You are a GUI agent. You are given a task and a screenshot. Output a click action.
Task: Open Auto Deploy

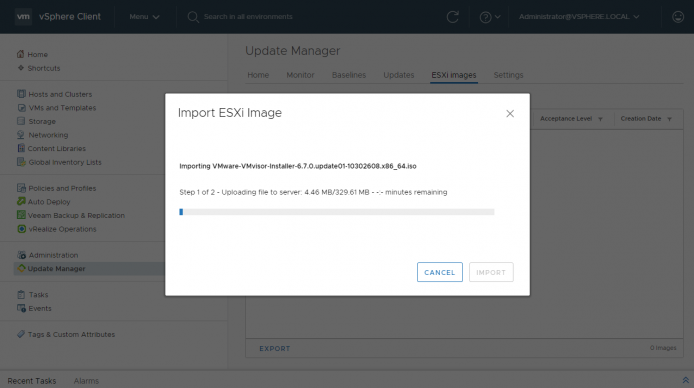[x=49, y=202]
